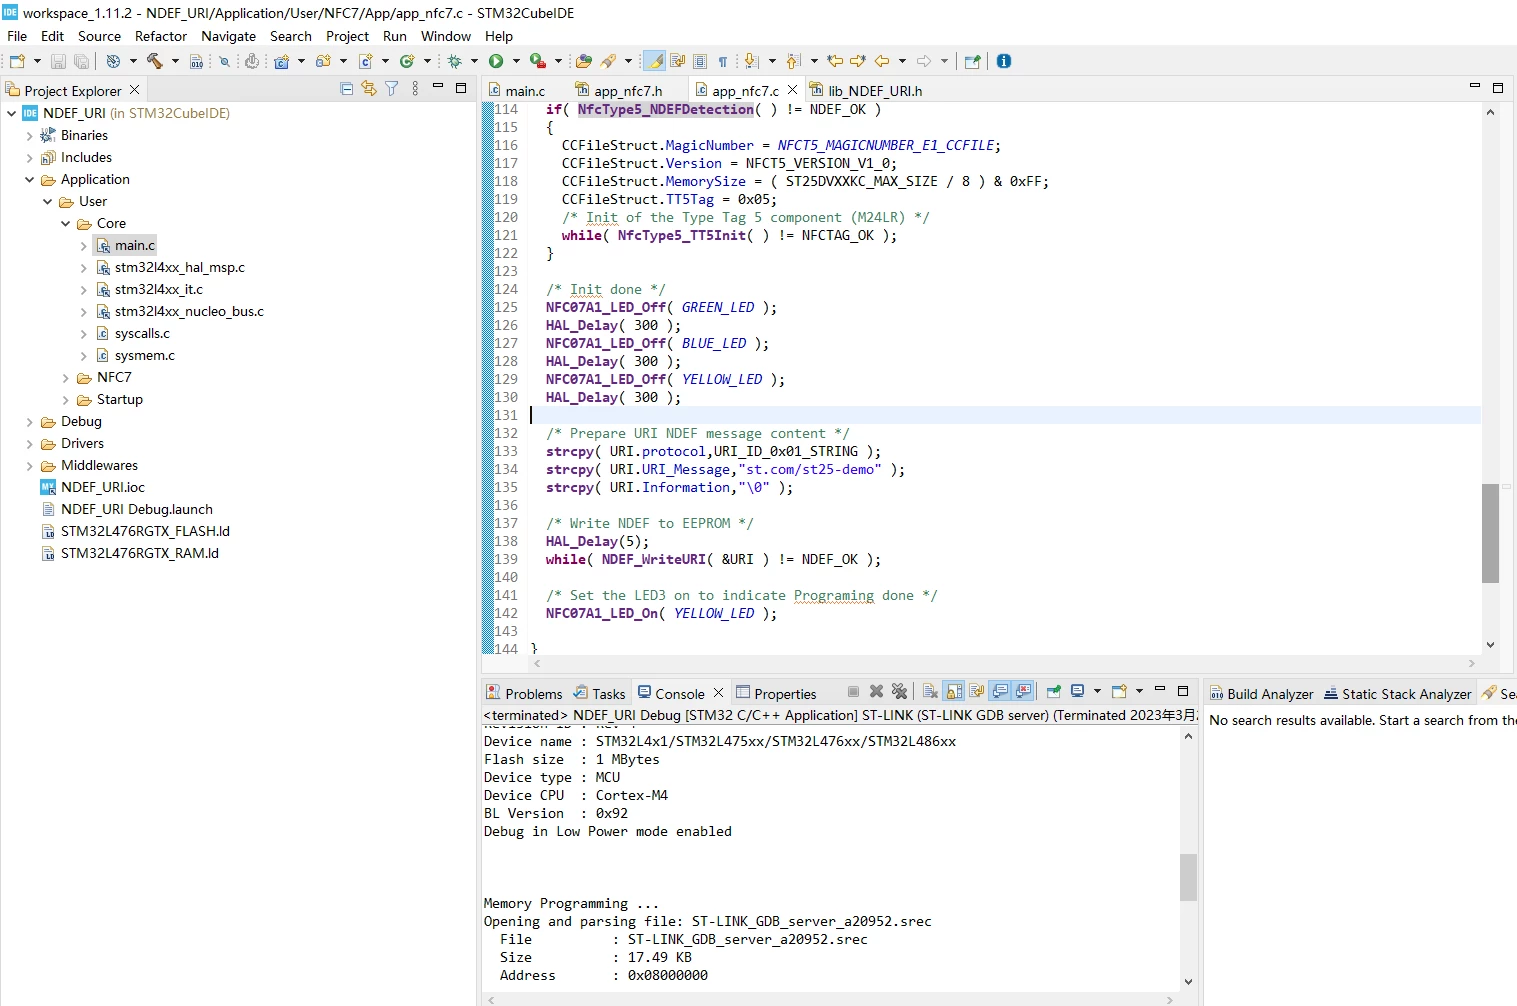The width and height of the screenshot is (1517, 1006).
Task: Select NDEF_URI.ioc file
Action: point(102,487)
